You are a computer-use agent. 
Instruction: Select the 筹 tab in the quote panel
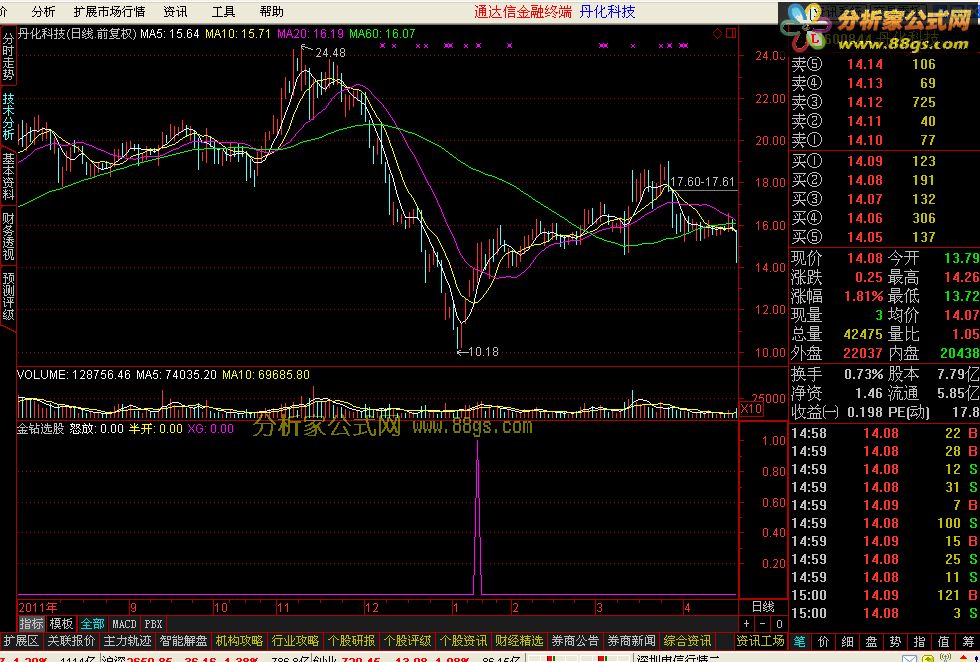point(968,641)
